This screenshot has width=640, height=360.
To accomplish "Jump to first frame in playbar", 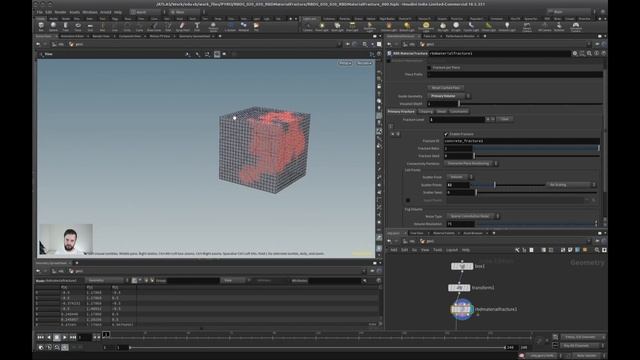I will tap(40, 337).
